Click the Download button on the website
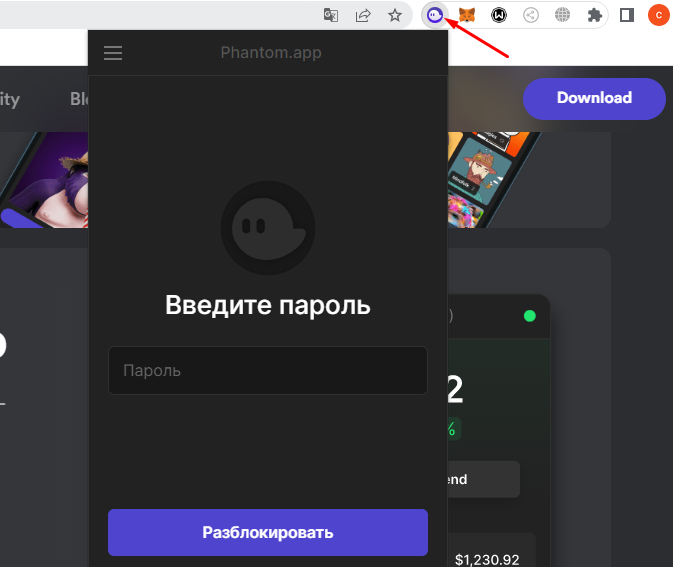 click(594, 98)
